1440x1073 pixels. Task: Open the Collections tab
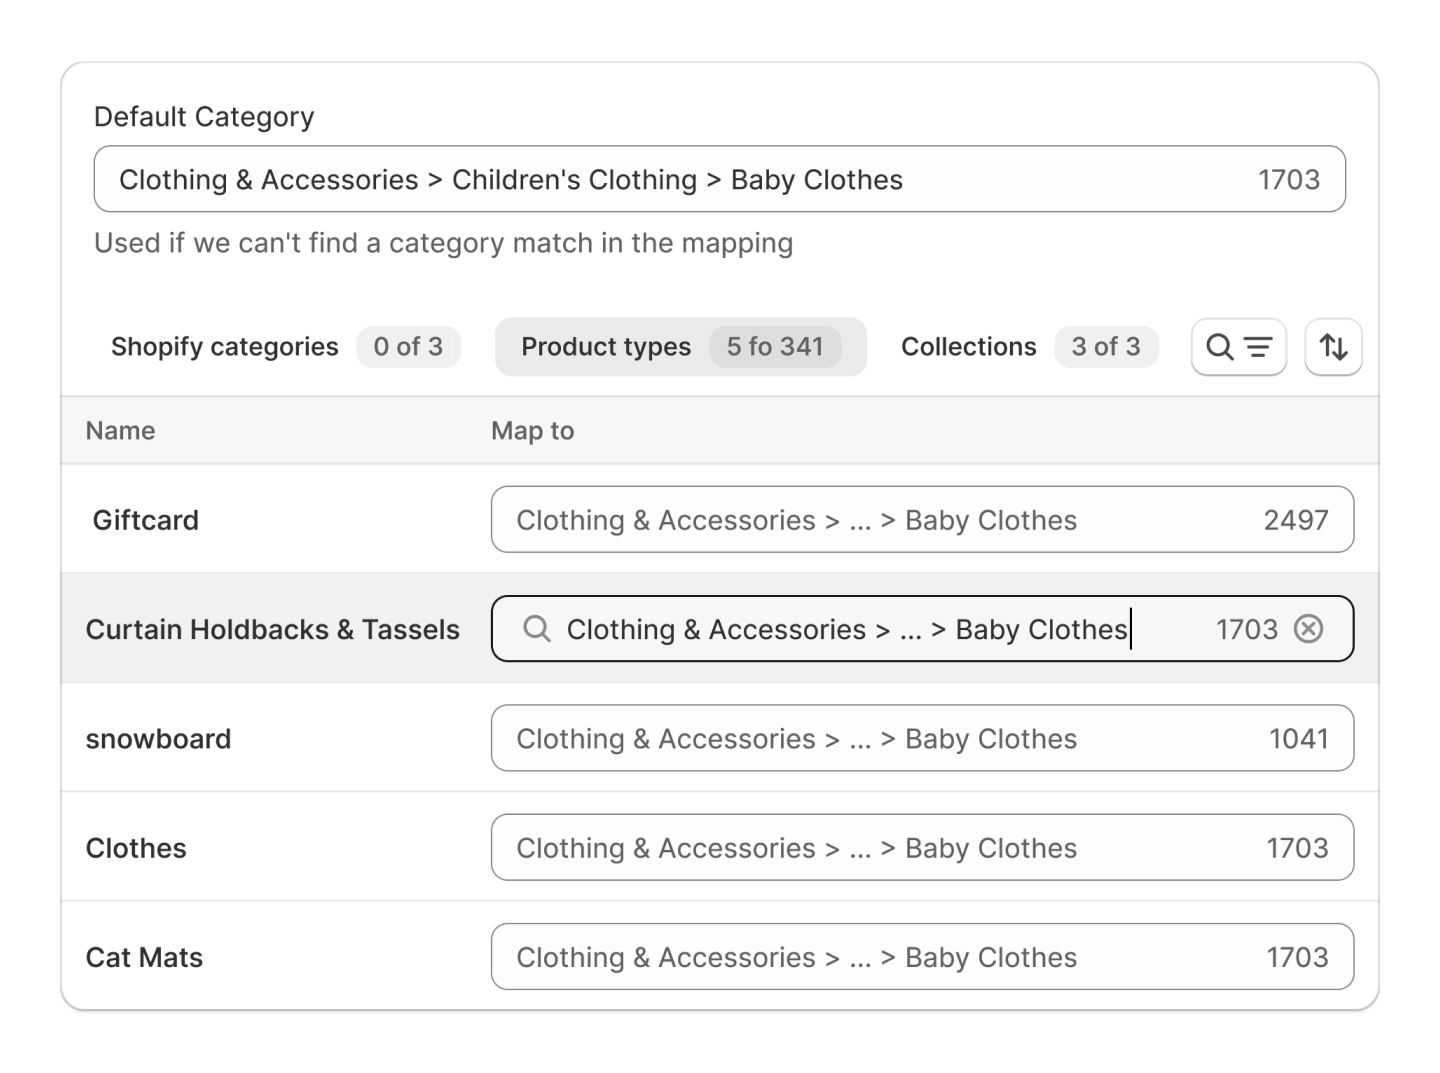[x=968, y=347]
